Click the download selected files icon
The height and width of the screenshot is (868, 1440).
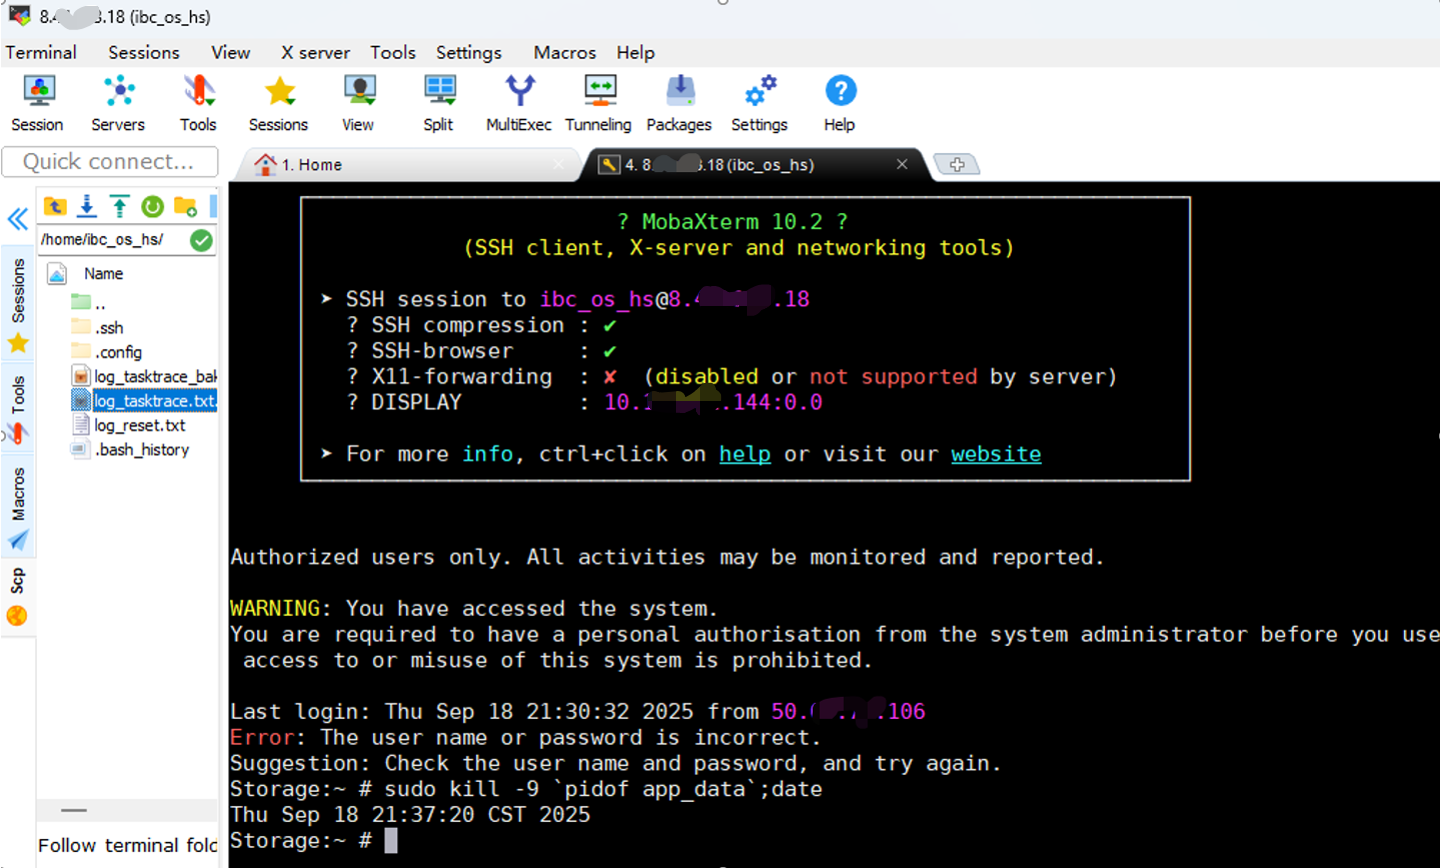point(87,206)
